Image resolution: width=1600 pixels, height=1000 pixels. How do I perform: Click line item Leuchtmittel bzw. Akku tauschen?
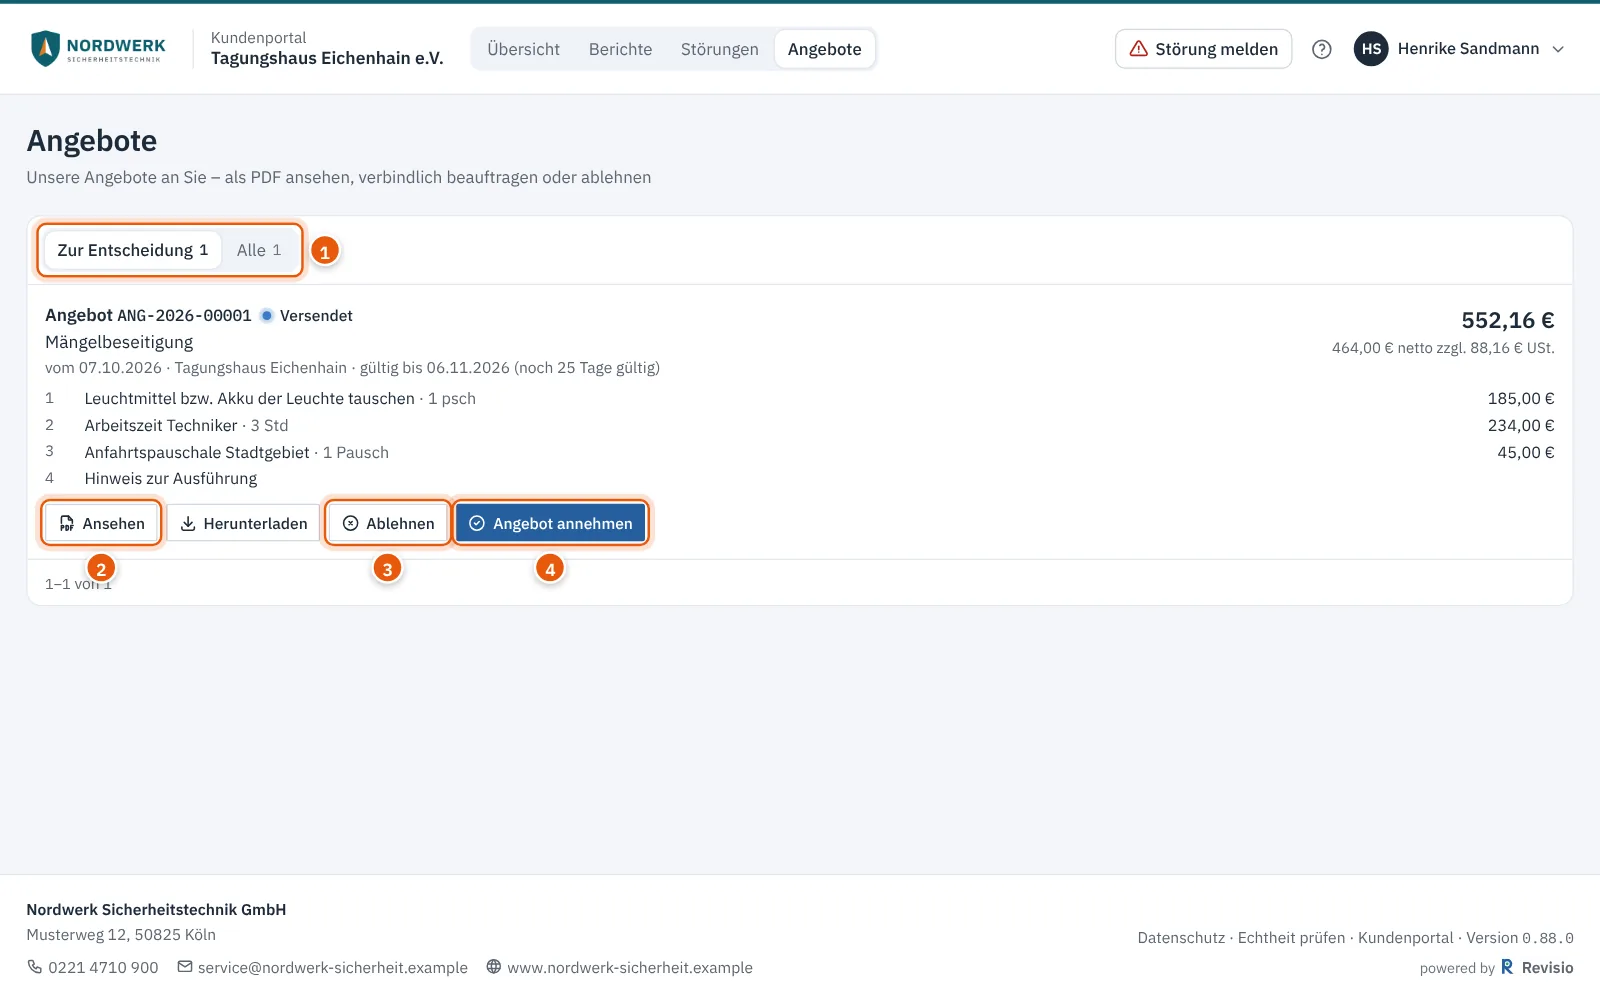point(249,398)
